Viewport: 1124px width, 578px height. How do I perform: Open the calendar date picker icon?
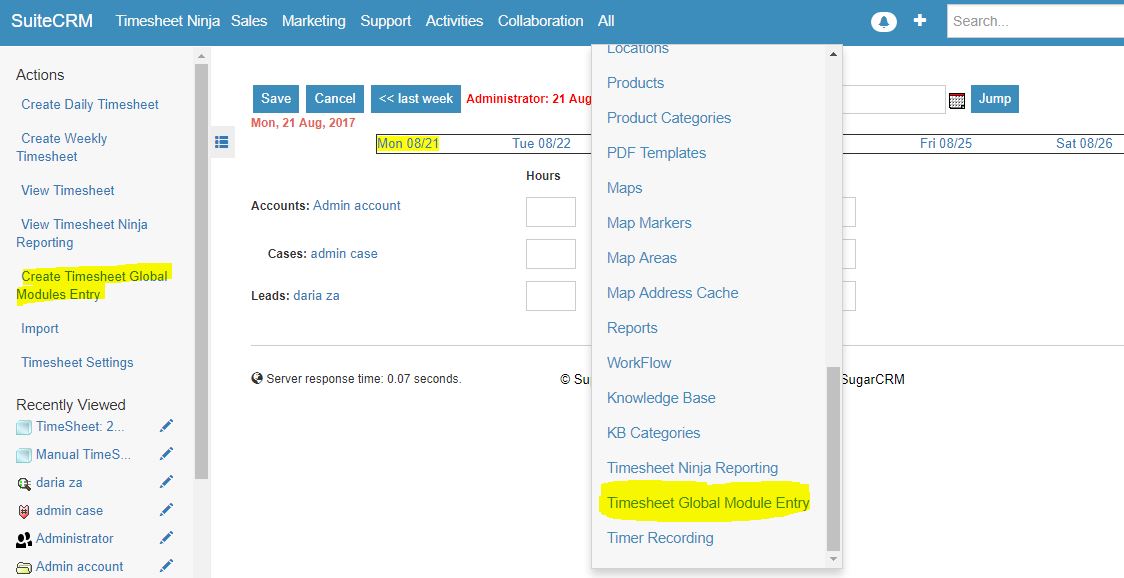coord(956,100)
